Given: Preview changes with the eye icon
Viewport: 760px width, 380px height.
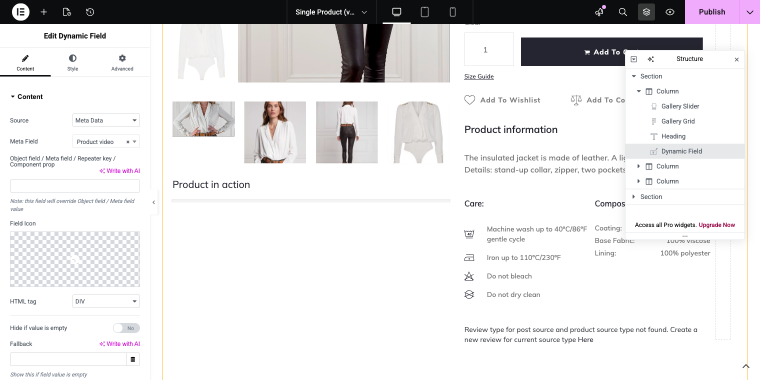Looking at the screenshot, I should click(670, 12).
